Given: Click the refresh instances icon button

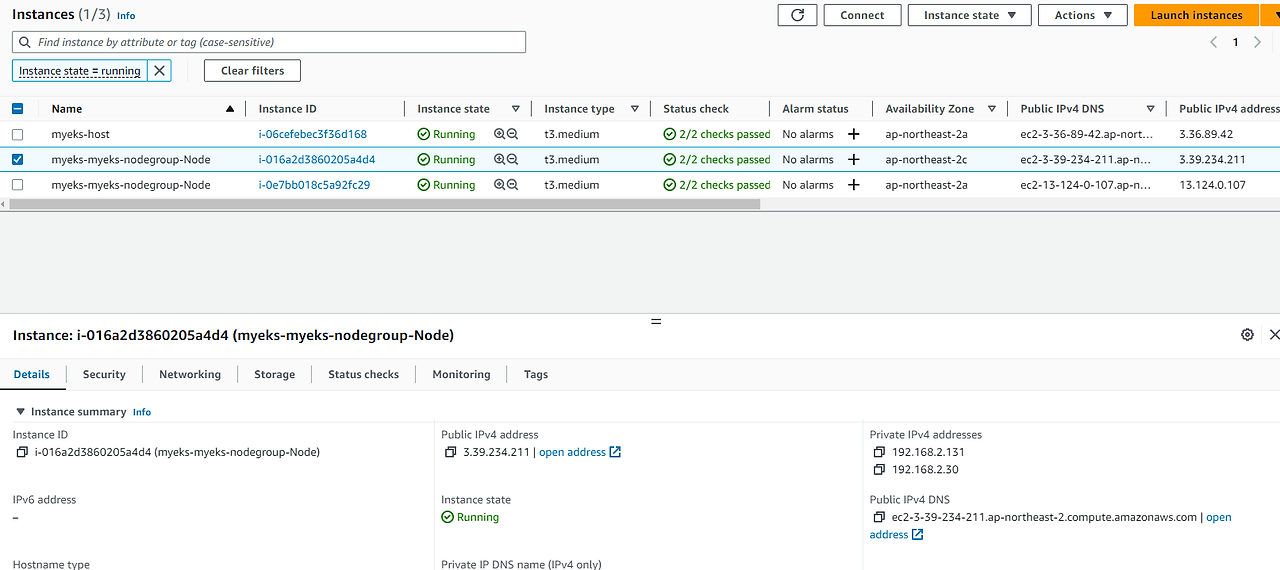Looking at the screenshot, I should [x=797, y=15].
